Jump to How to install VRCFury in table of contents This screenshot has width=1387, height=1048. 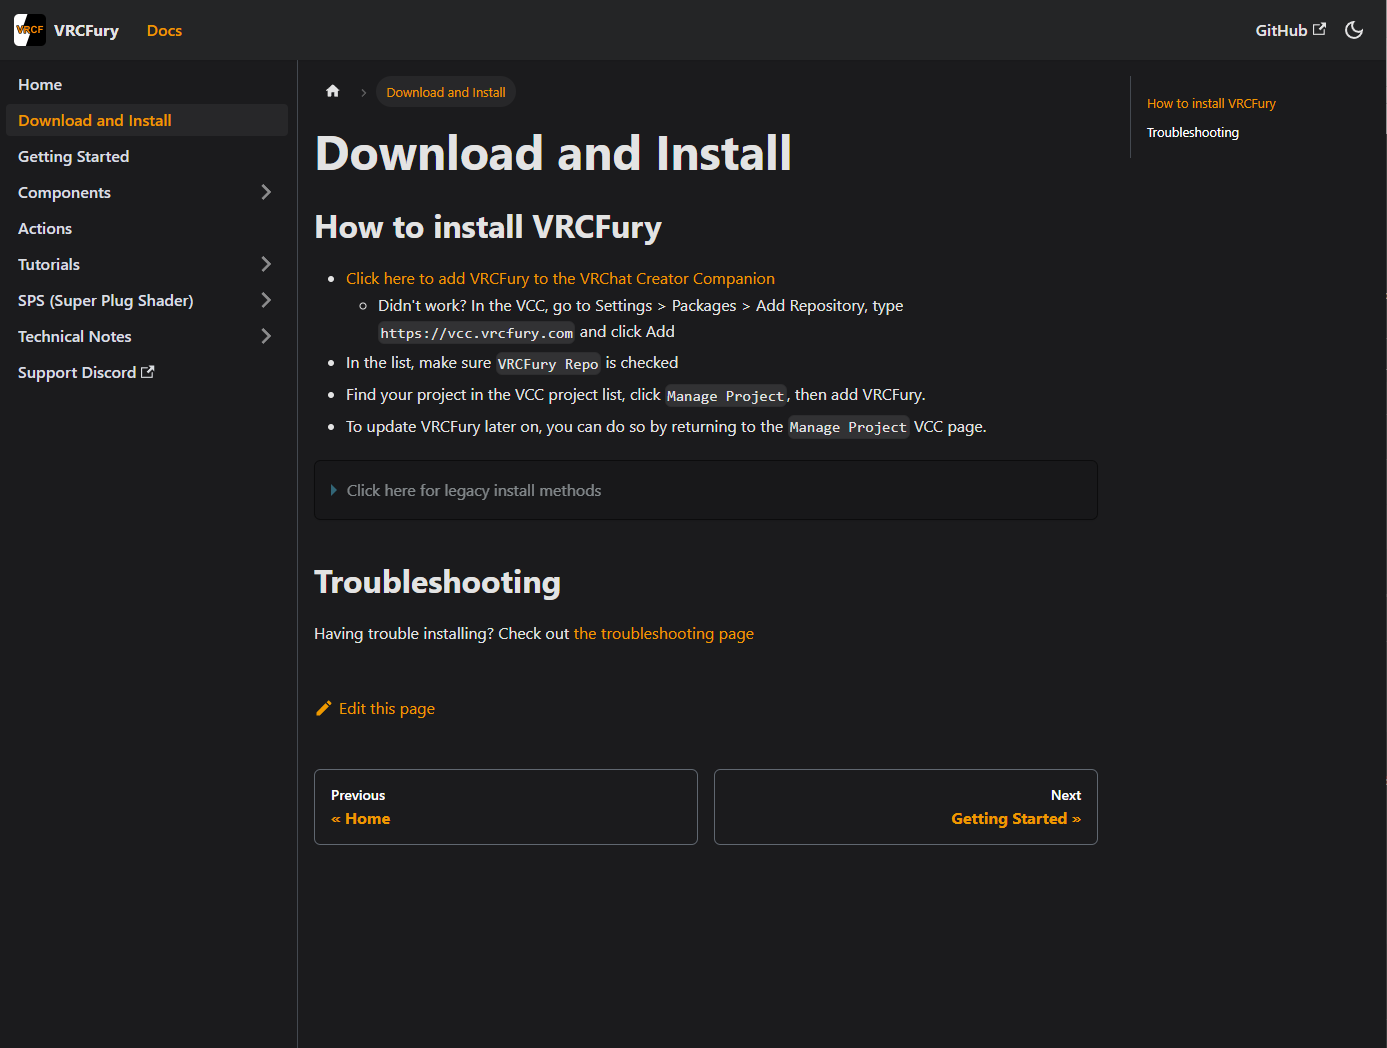[1211, 103]
